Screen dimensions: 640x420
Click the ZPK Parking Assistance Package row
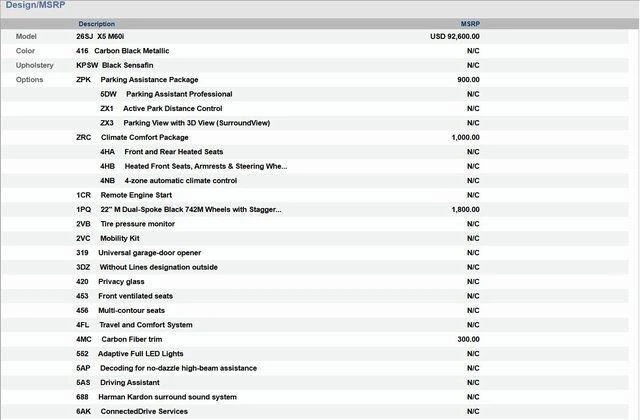click(x=148, y=79)
